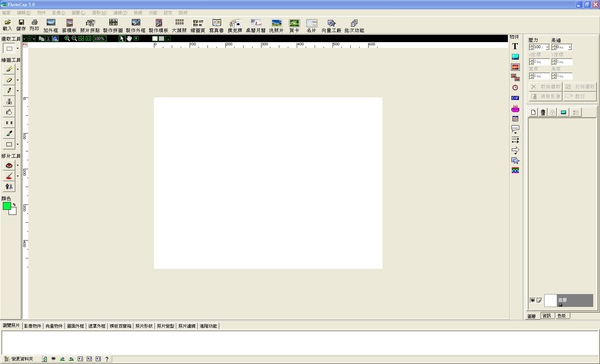
Task: Click the Print (列印) toolbar icon
Action: tap(34, 25)
